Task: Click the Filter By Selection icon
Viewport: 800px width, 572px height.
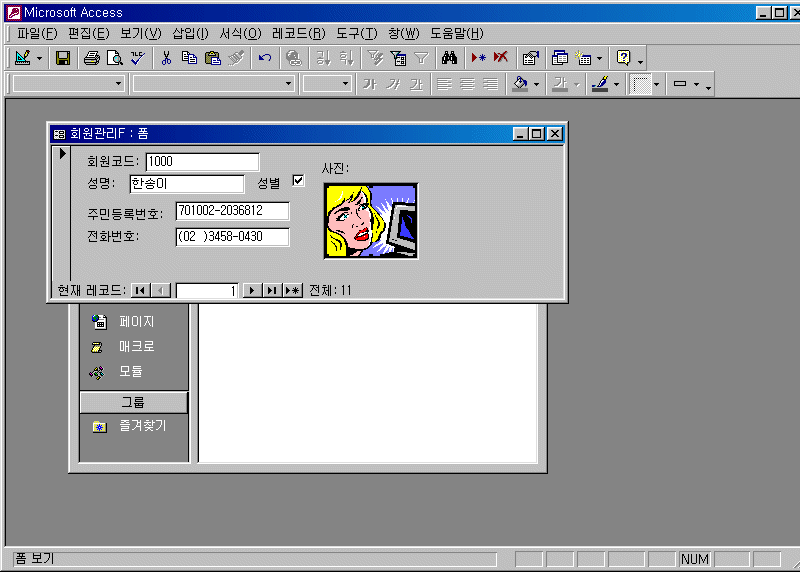Action: coord(376,58)
